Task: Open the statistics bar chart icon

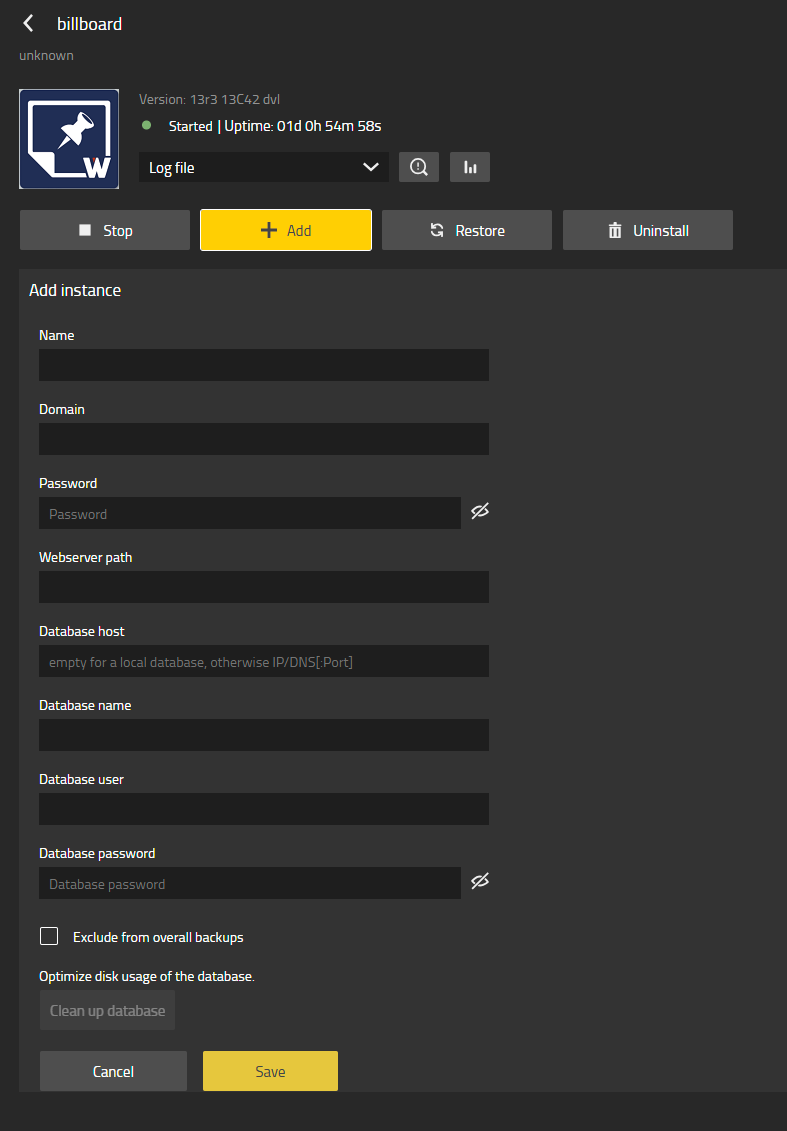Action: point(470,167)
